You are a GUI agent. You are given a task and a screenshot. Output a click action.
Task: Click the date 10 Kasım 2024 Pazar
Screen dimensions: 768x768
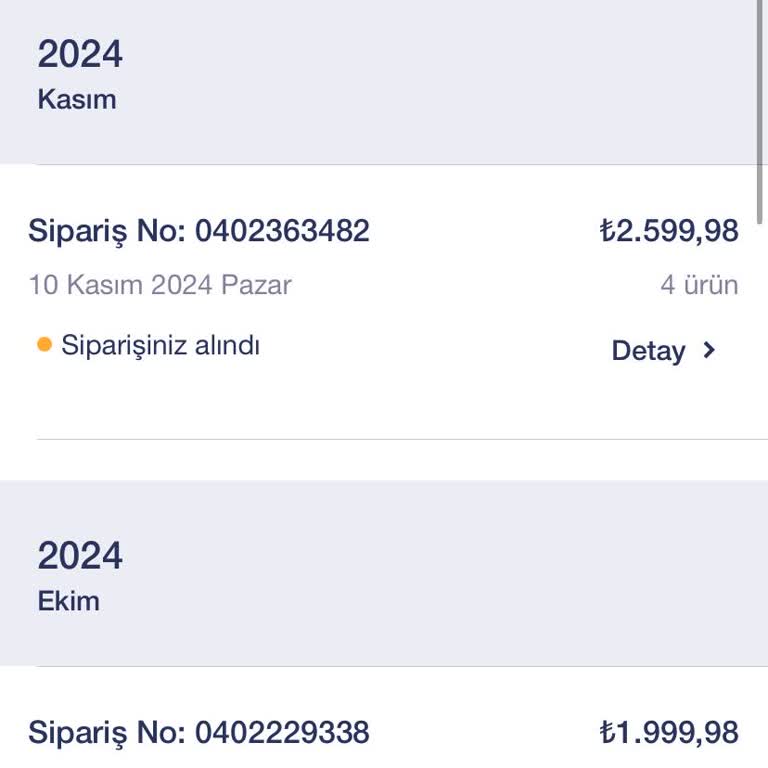(160, 285)
